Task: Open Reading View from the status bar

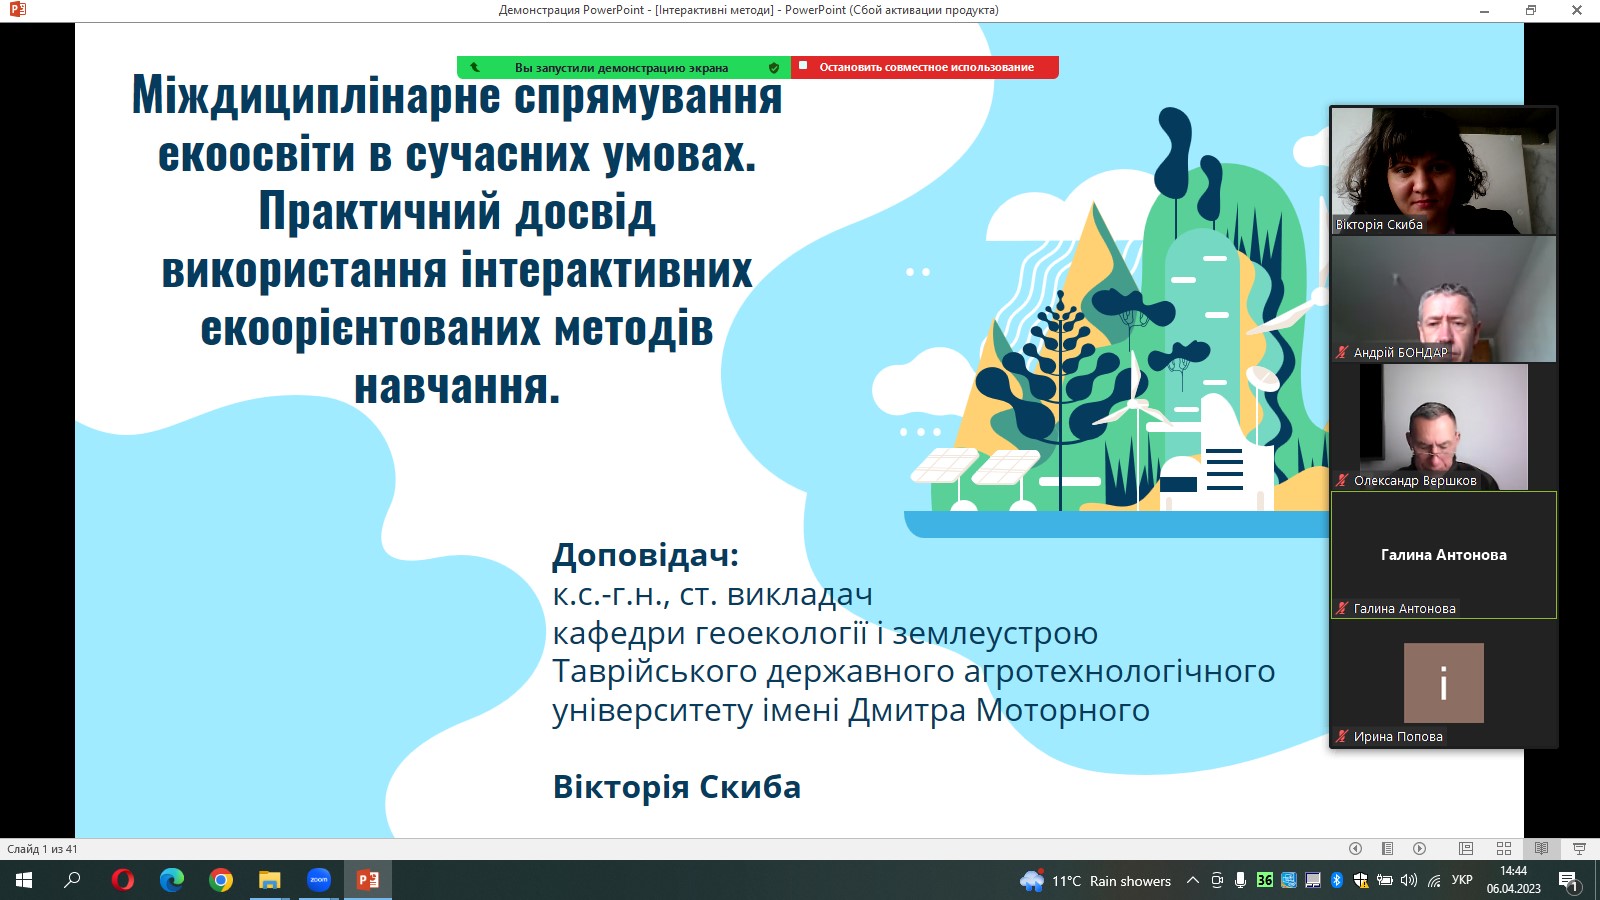Action: point(1541,848)
